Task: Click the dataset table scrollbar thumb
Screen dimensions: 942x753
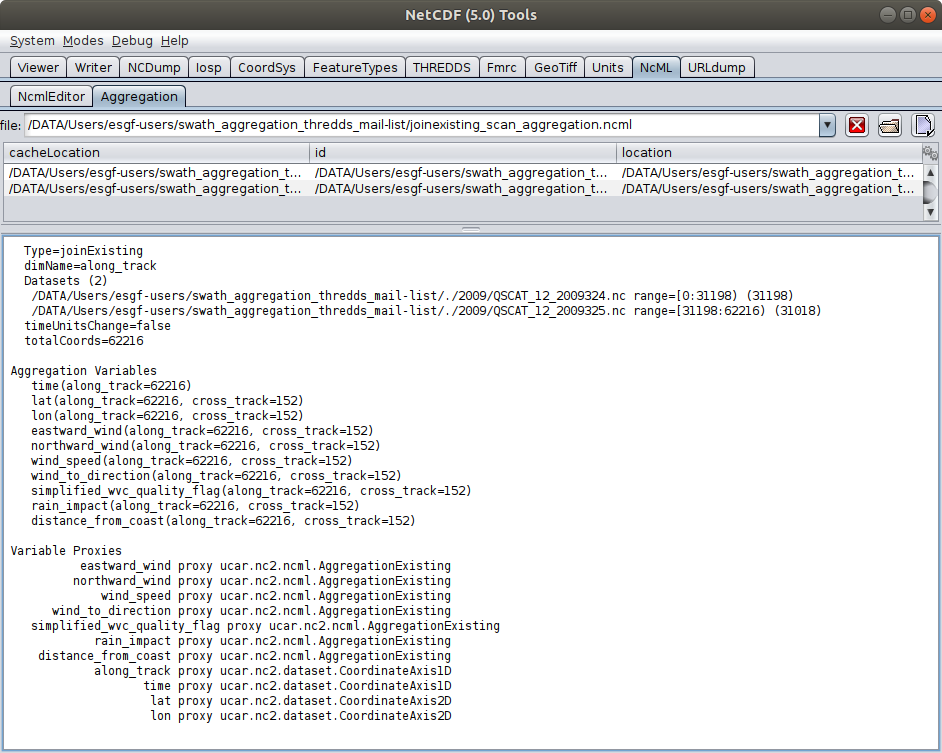Action: (930, 192)
